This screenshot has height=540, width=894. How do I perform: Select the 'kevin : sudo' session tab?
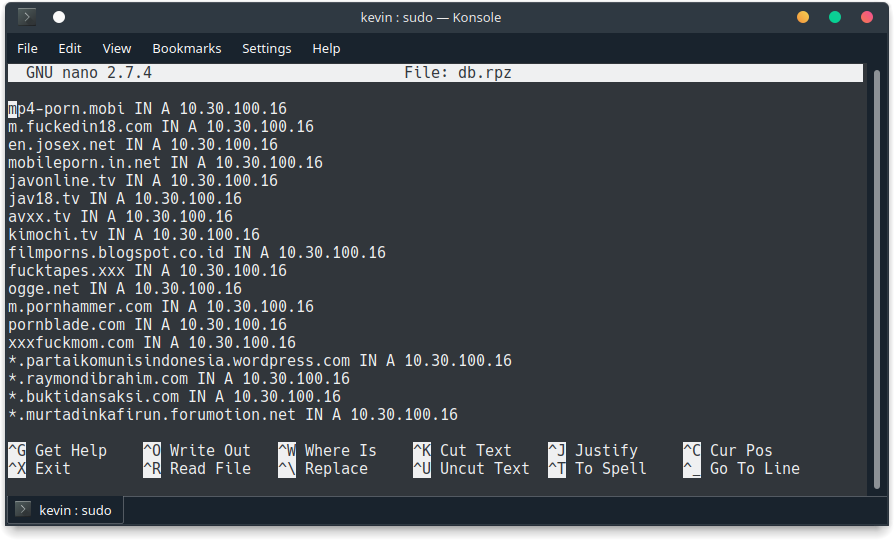66,510
